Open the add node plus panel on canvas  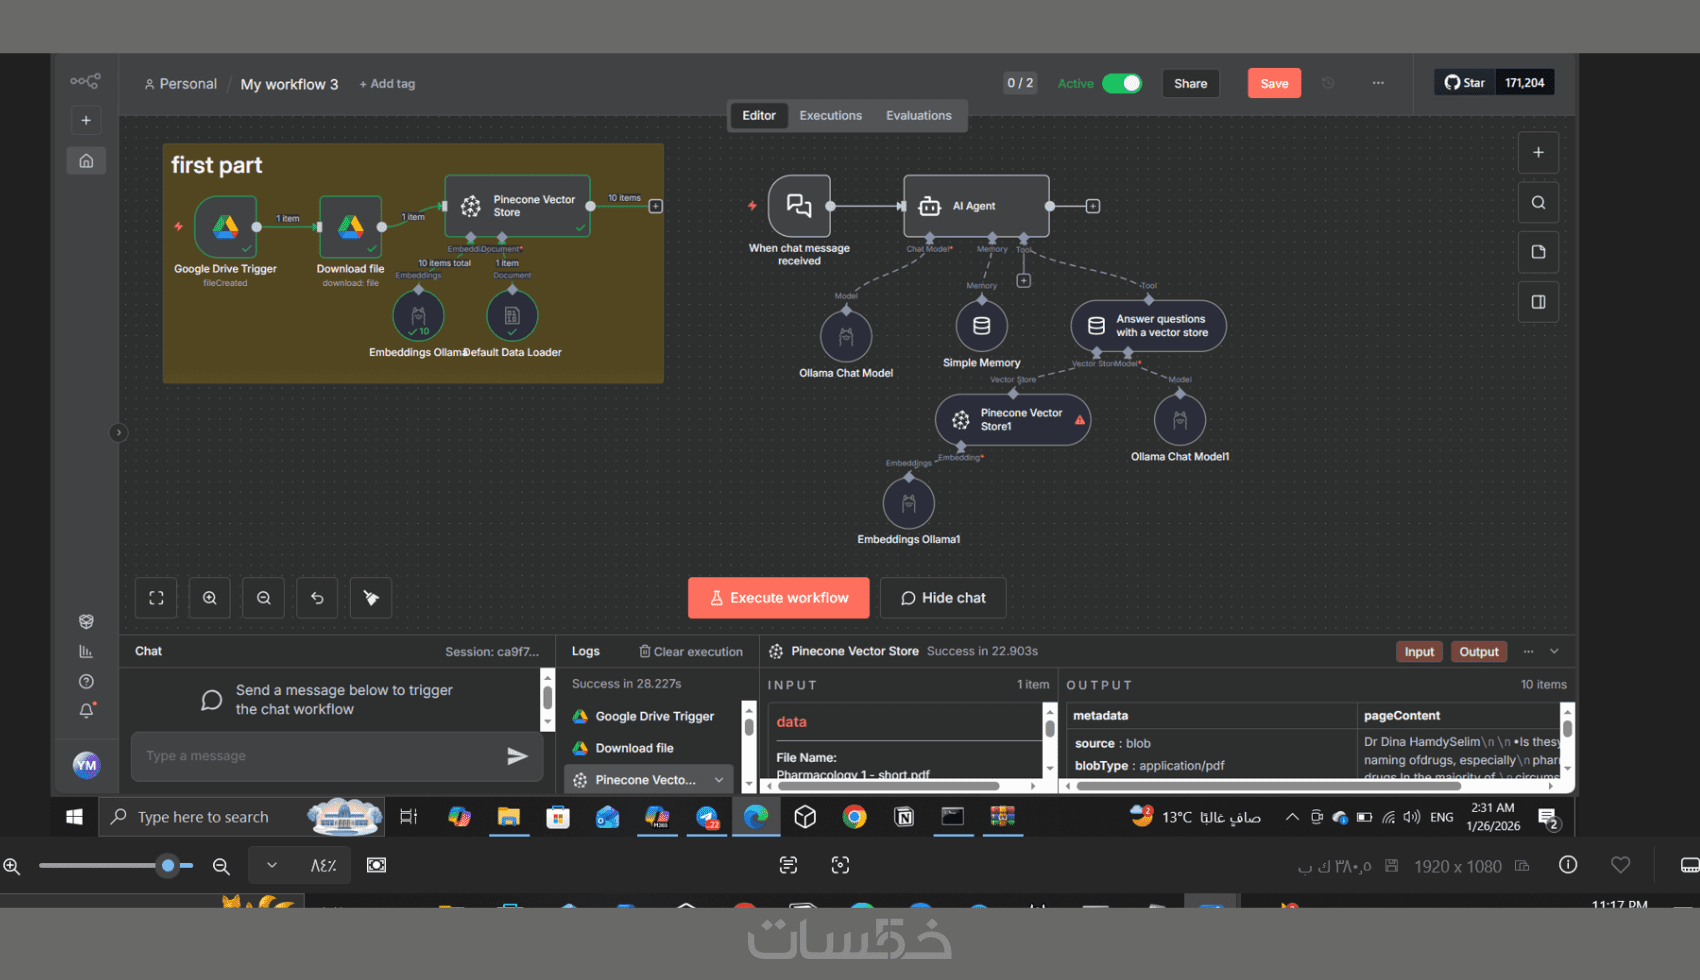click(1538, 153)
